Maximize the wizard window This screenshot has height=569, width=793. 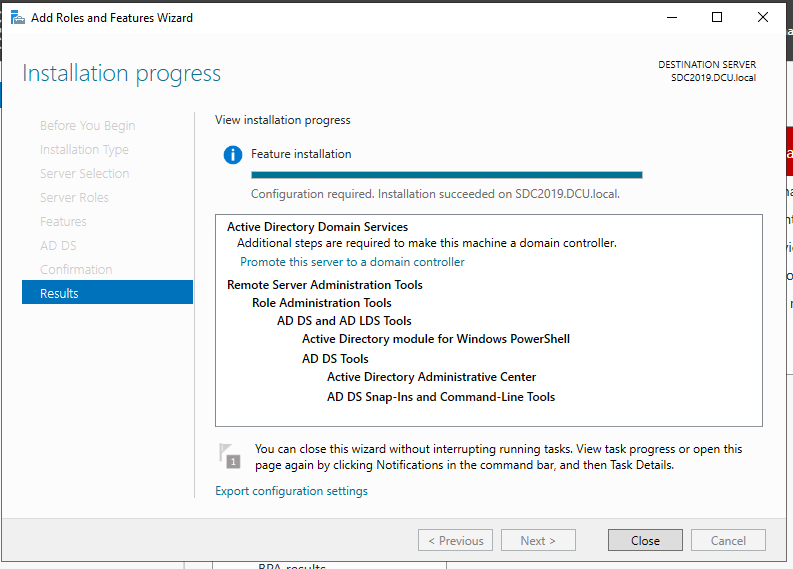[x=717, y=17]
